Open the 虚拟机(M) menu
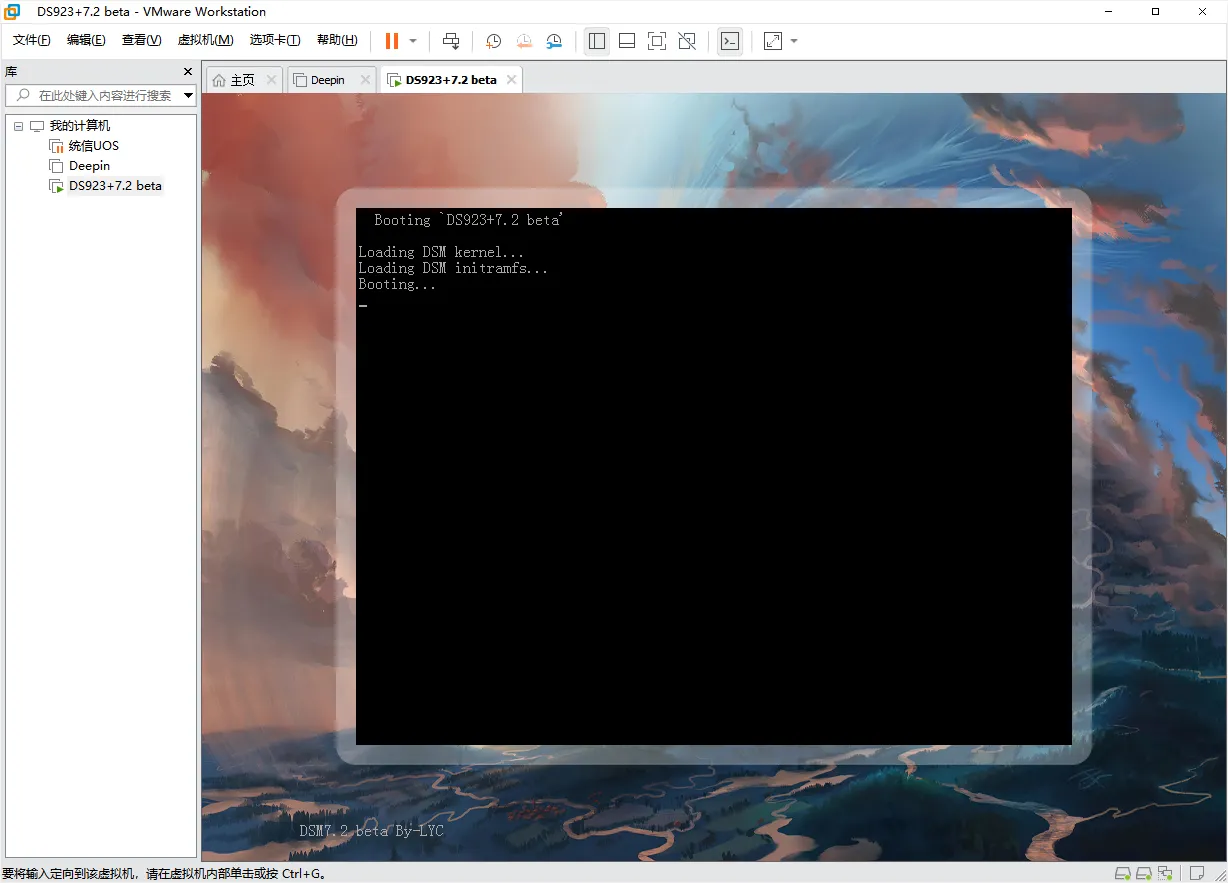The width and height of the screenshot is (1228, 883). pyautogui.click(x=205, y=40)
